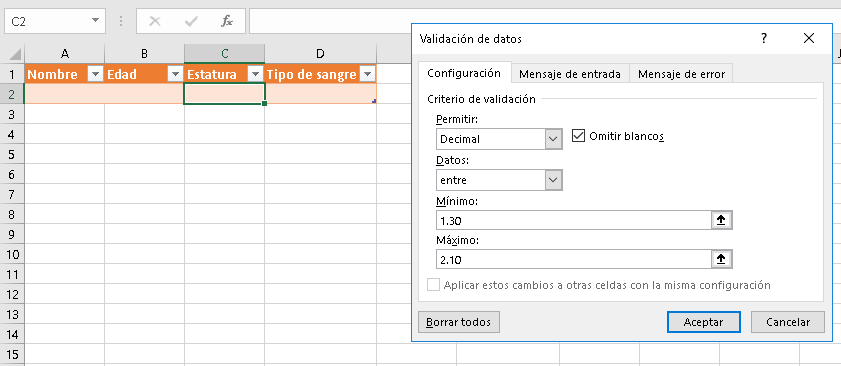This screenshot has width=841, height=366.
Task: Open the Nombre column filter dropdown
Action: point(95,75)
